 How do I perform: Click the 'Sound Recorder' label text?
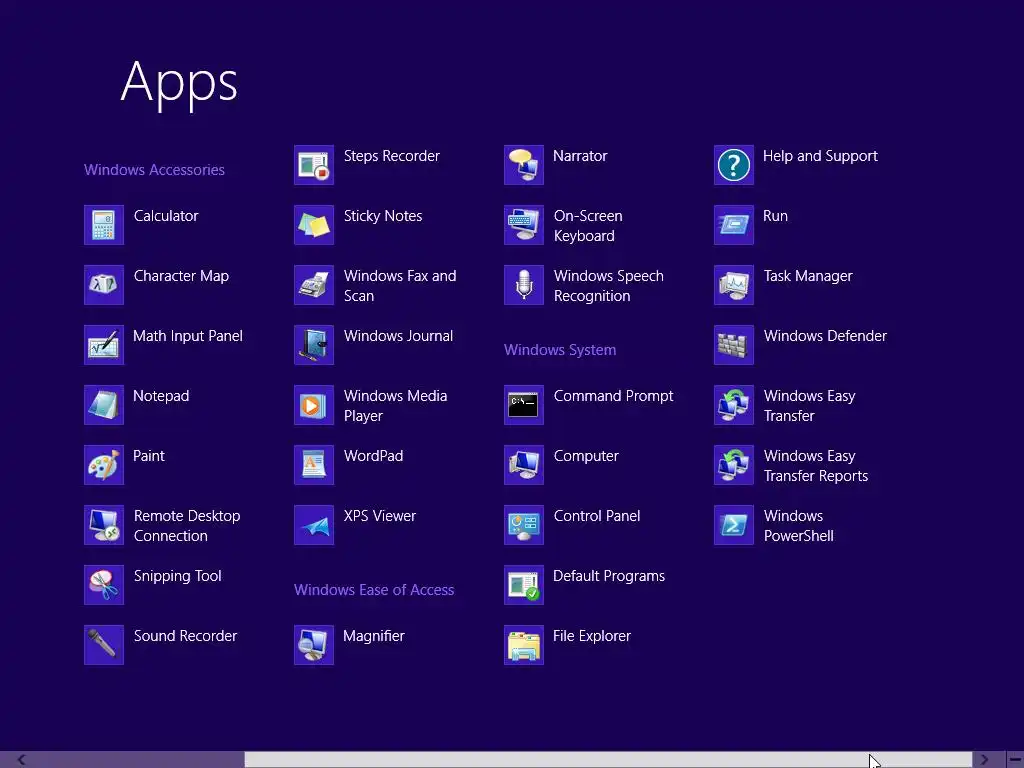[185, 636]
